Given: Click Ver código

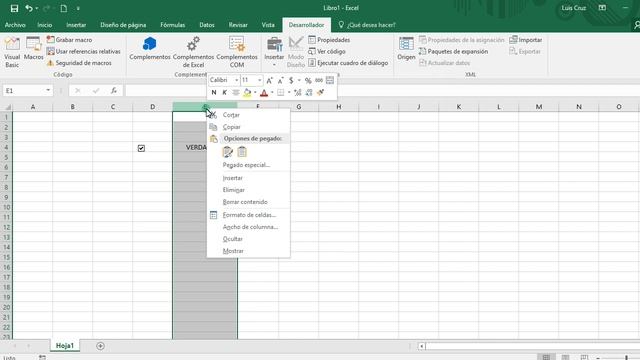Looking at the screenshot, I should pos(327,51).
